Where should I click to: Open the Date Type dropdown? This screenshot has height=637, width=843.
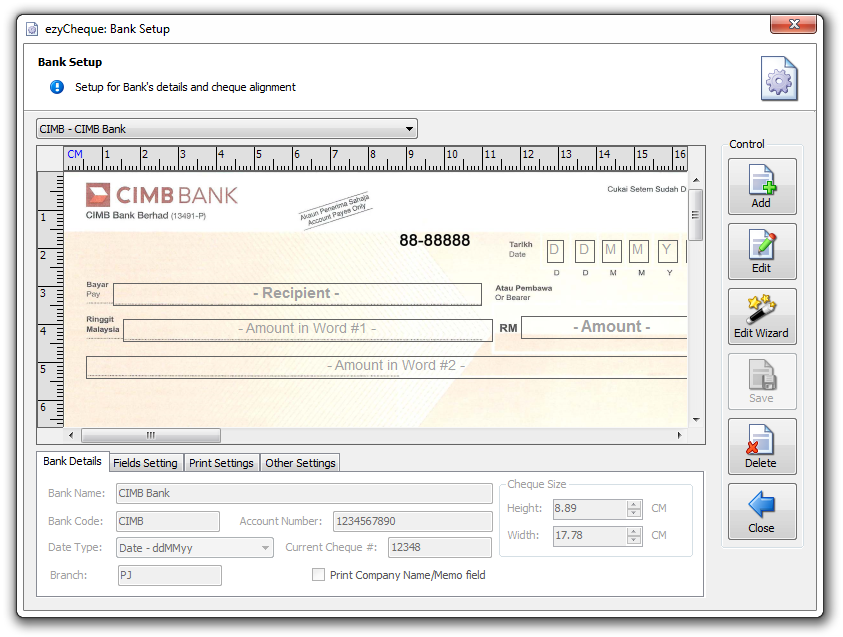(195, 548)
